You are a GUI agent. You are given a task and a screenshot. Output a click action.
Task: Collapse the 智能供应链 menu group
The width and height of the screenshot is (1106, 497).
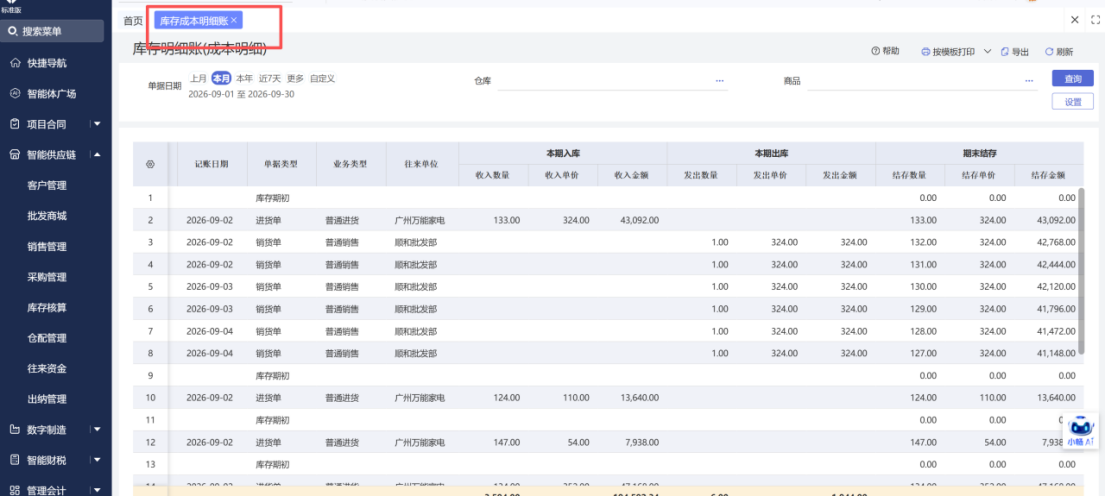pyautogui.click(x=97, y=155)
